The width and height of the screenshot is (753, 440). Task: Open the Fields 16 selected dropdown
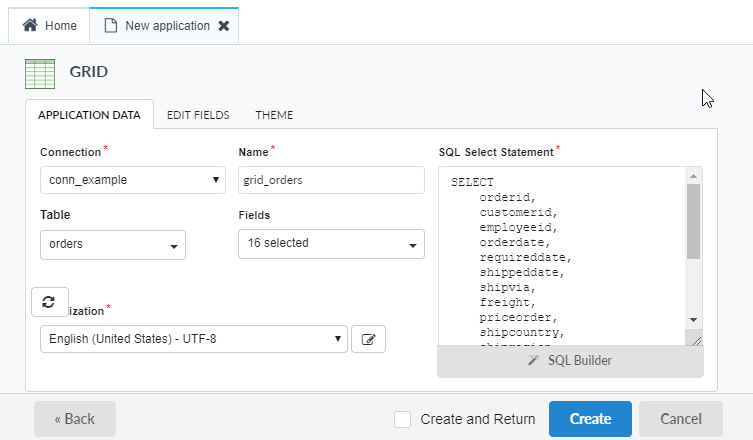[331, 243]
